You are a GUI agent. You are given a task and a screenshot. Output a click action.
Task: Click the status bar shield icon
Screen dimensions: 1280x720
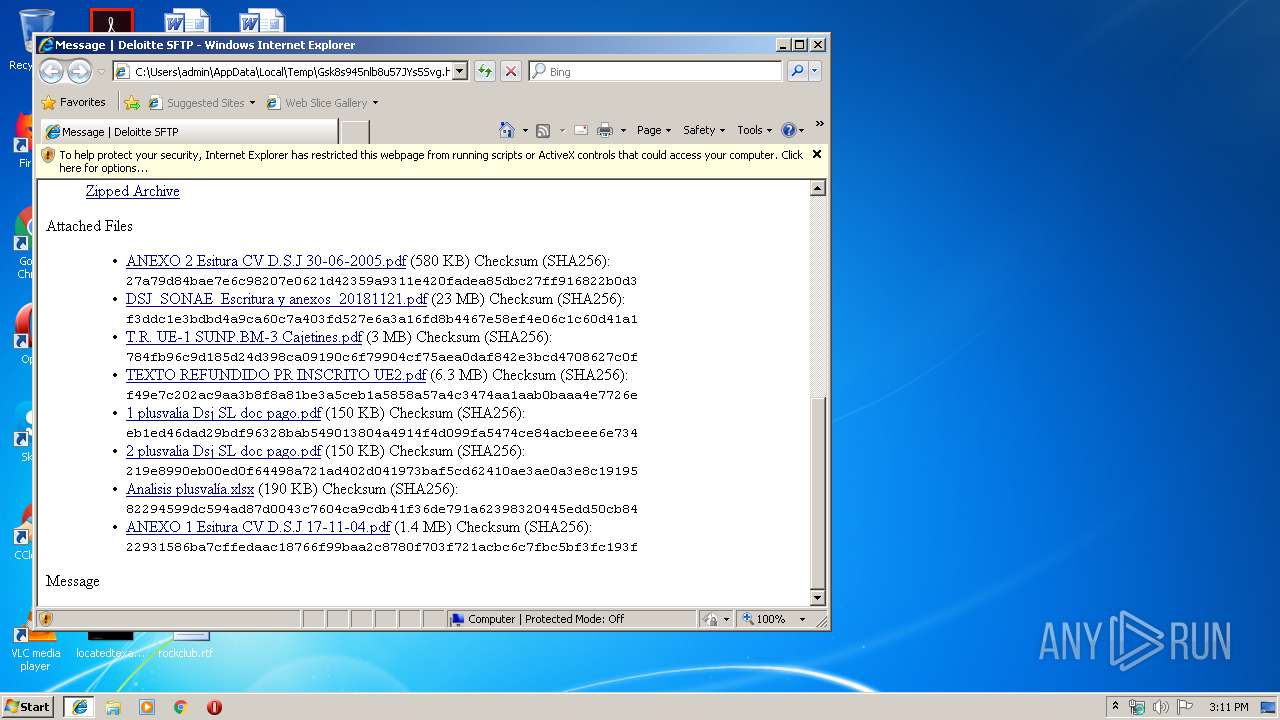(46, 619)
